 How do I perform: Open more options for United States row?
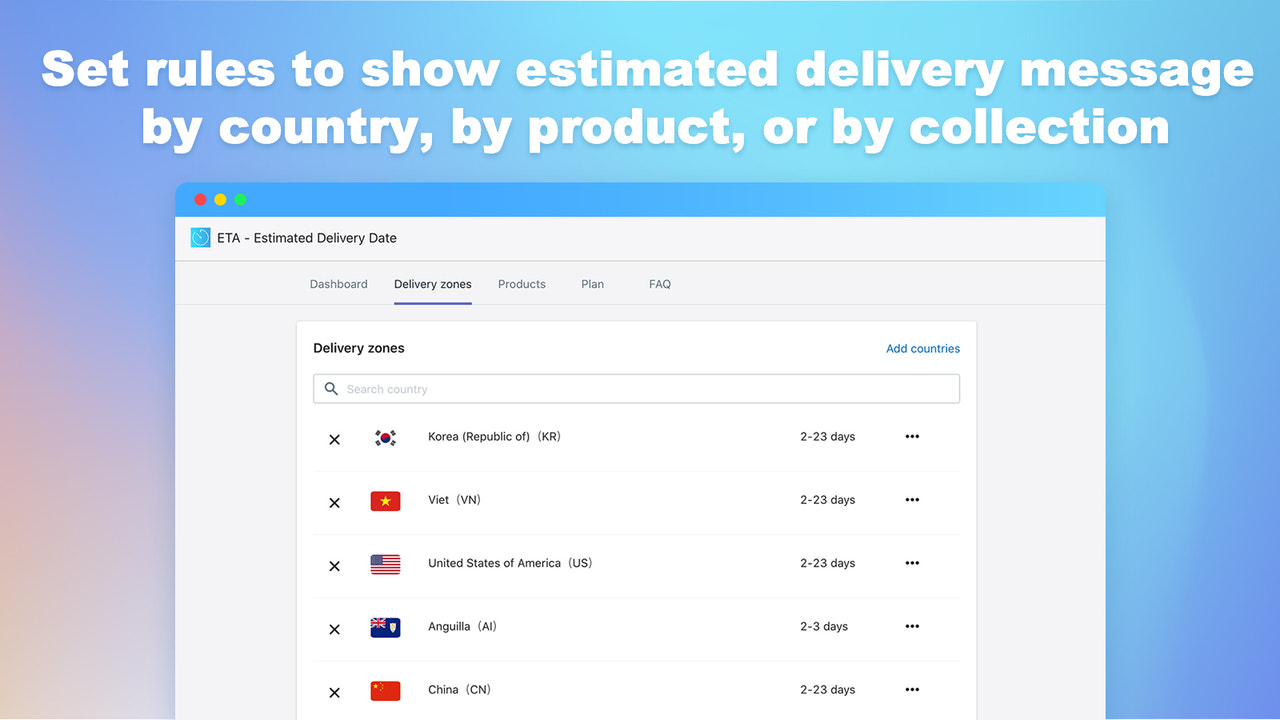click(911, 563)
